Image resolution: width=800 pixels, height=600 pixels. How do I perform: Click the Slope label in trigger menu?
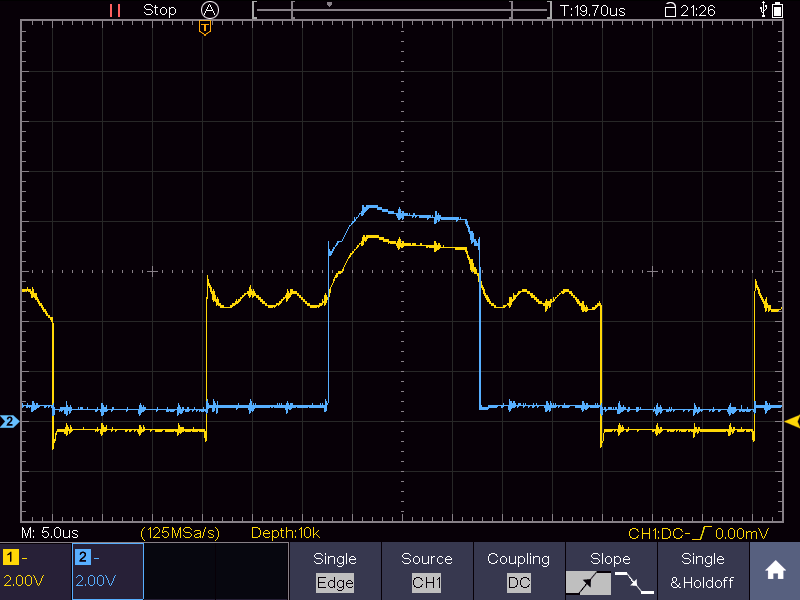point(610,559)
